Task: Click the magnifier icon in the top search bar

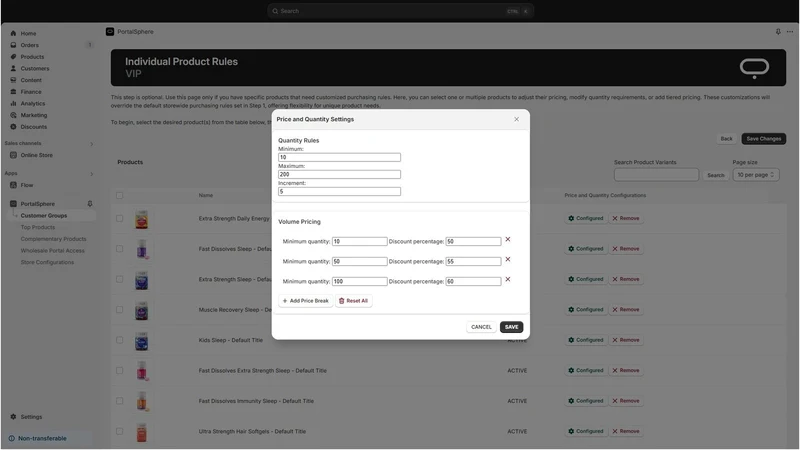Action: click(x=275, y=11)
